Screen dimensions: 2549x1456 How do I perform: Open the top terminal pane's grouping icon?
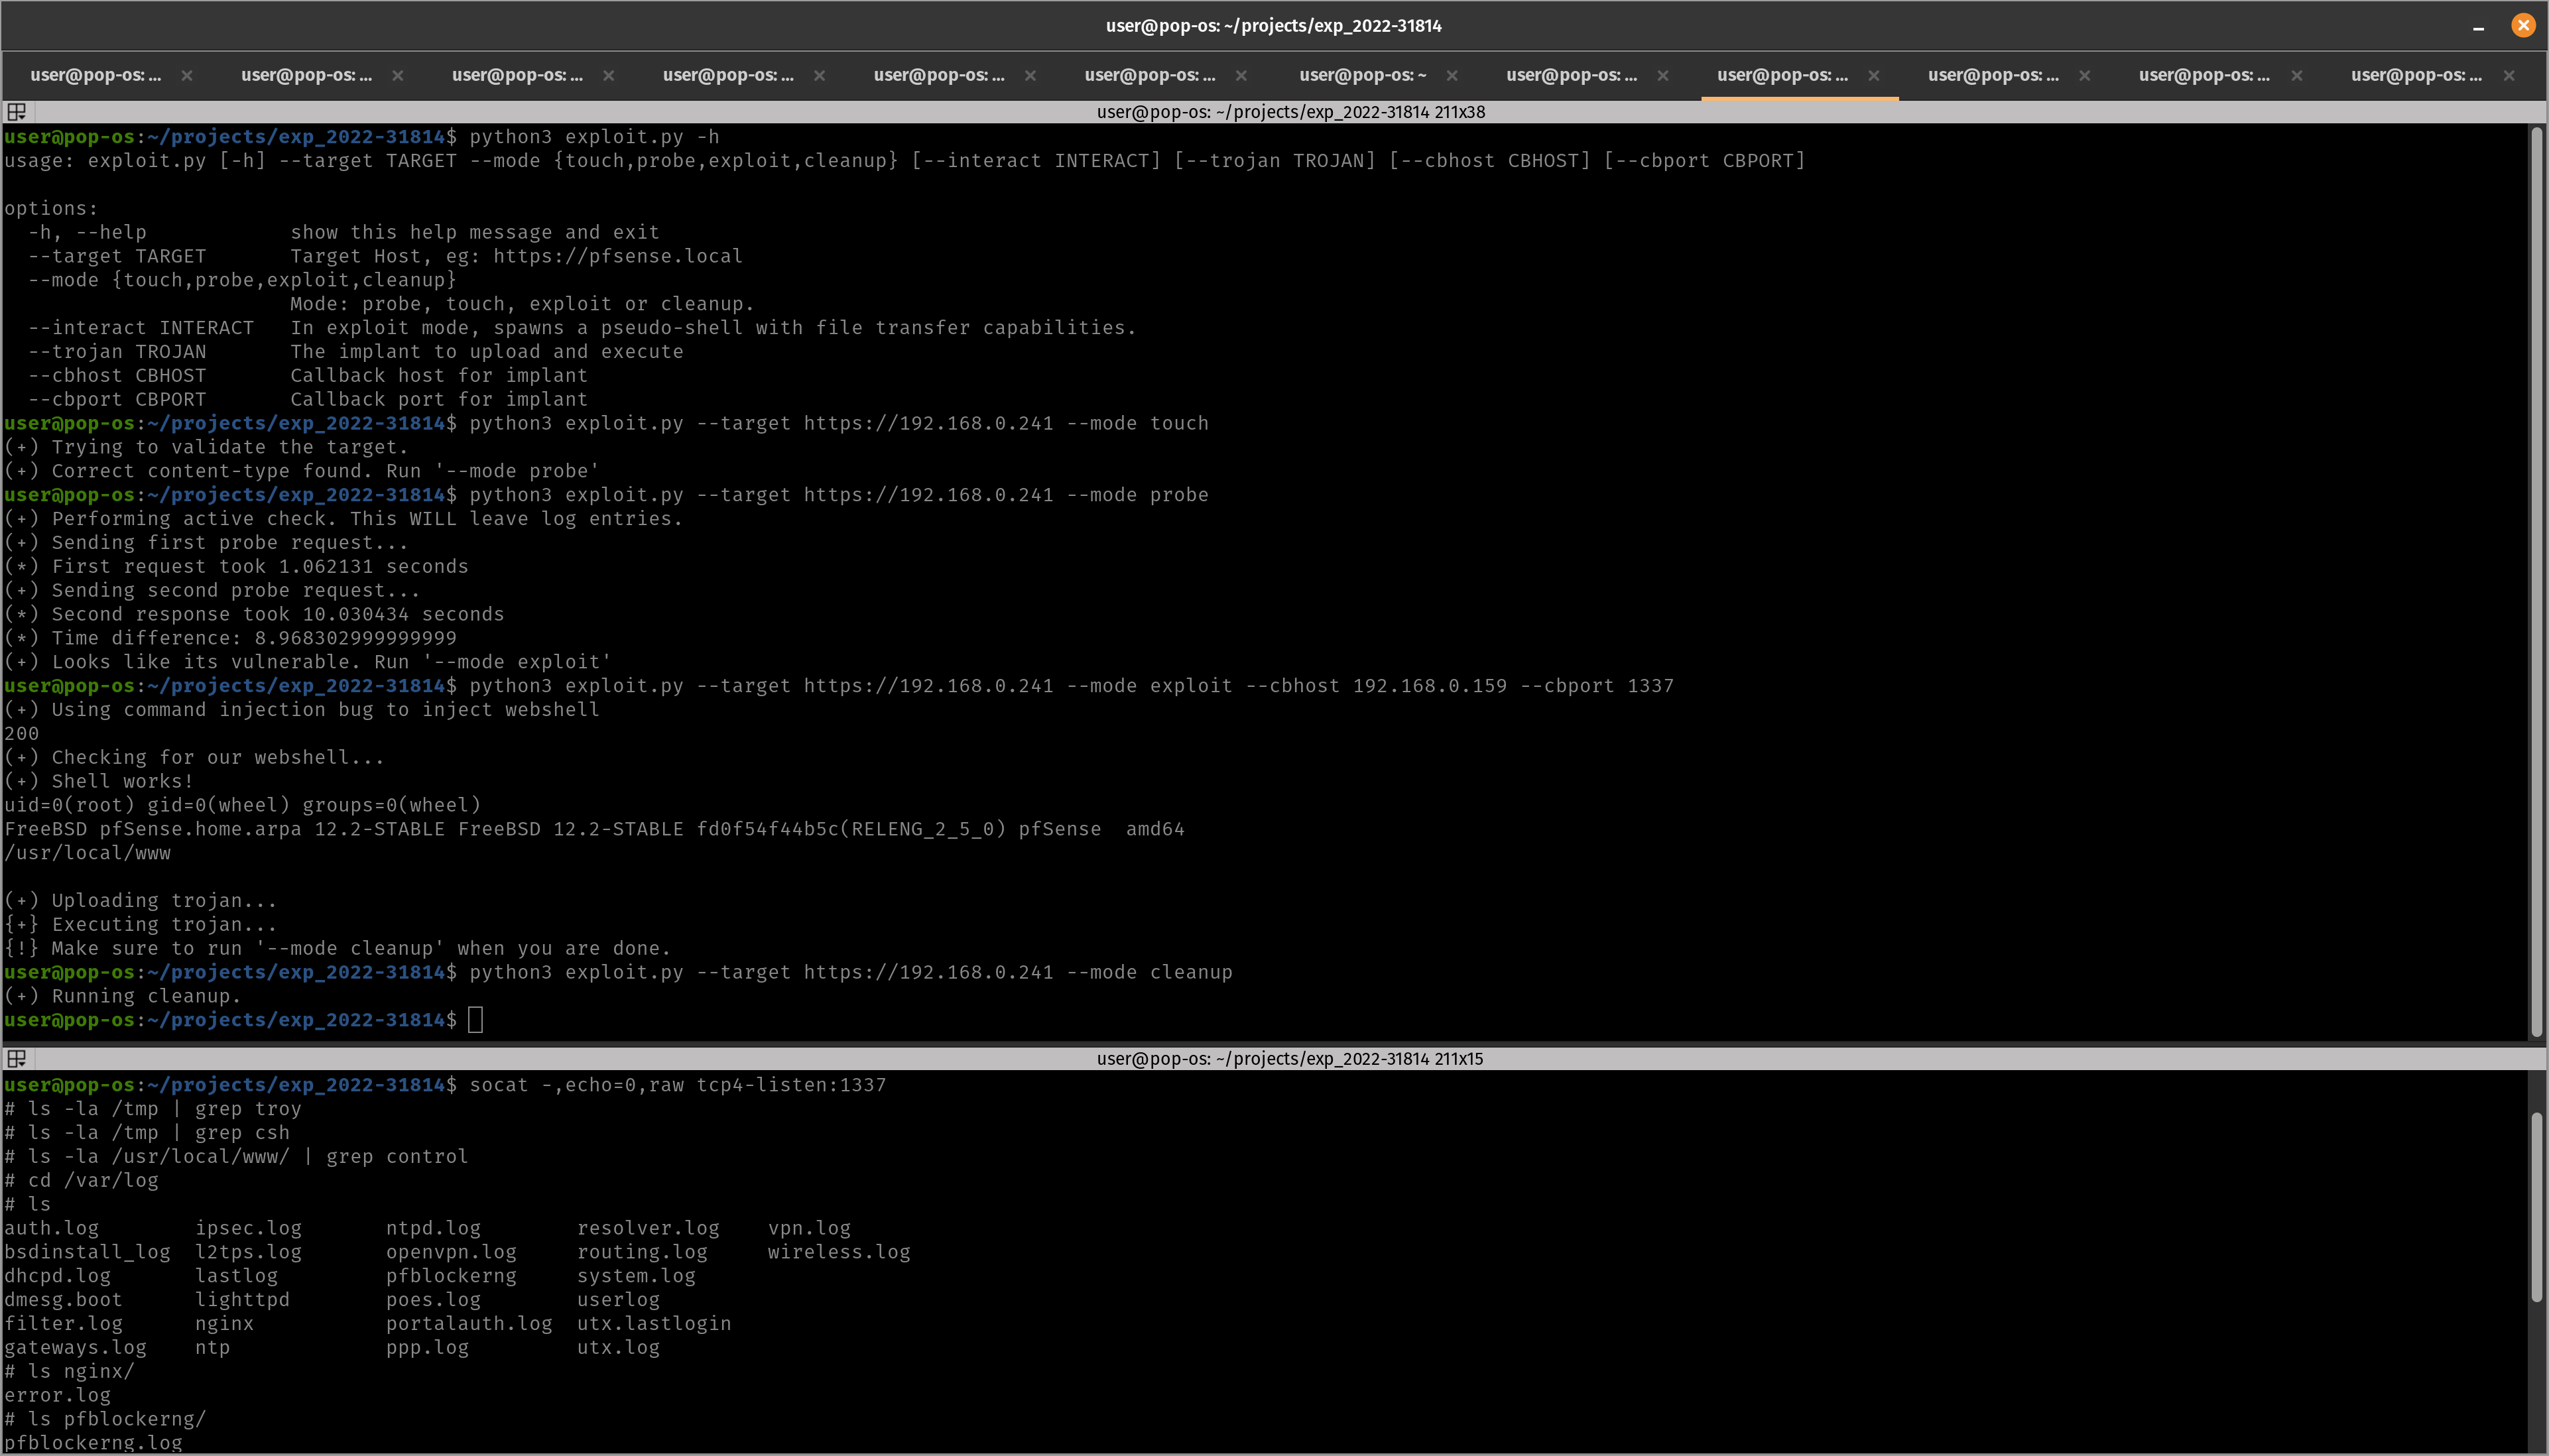(17, 112)
